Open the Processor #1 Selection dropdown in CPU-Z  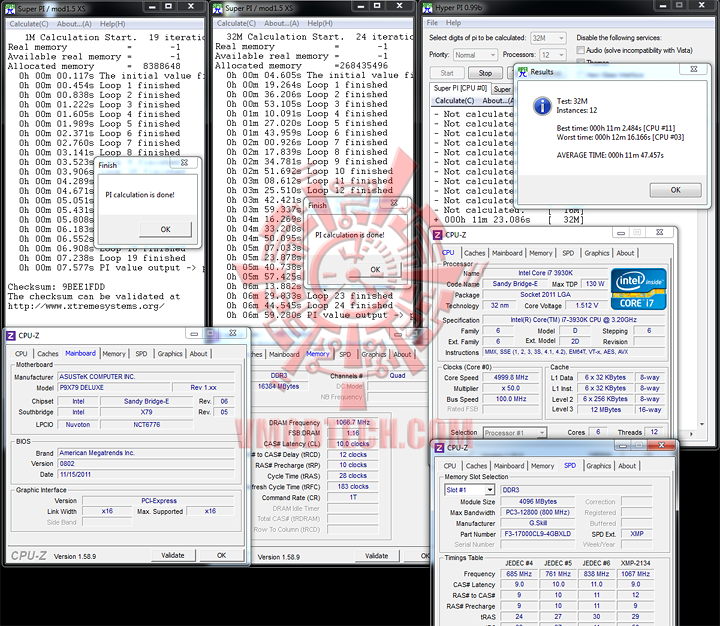pos(514,433)
